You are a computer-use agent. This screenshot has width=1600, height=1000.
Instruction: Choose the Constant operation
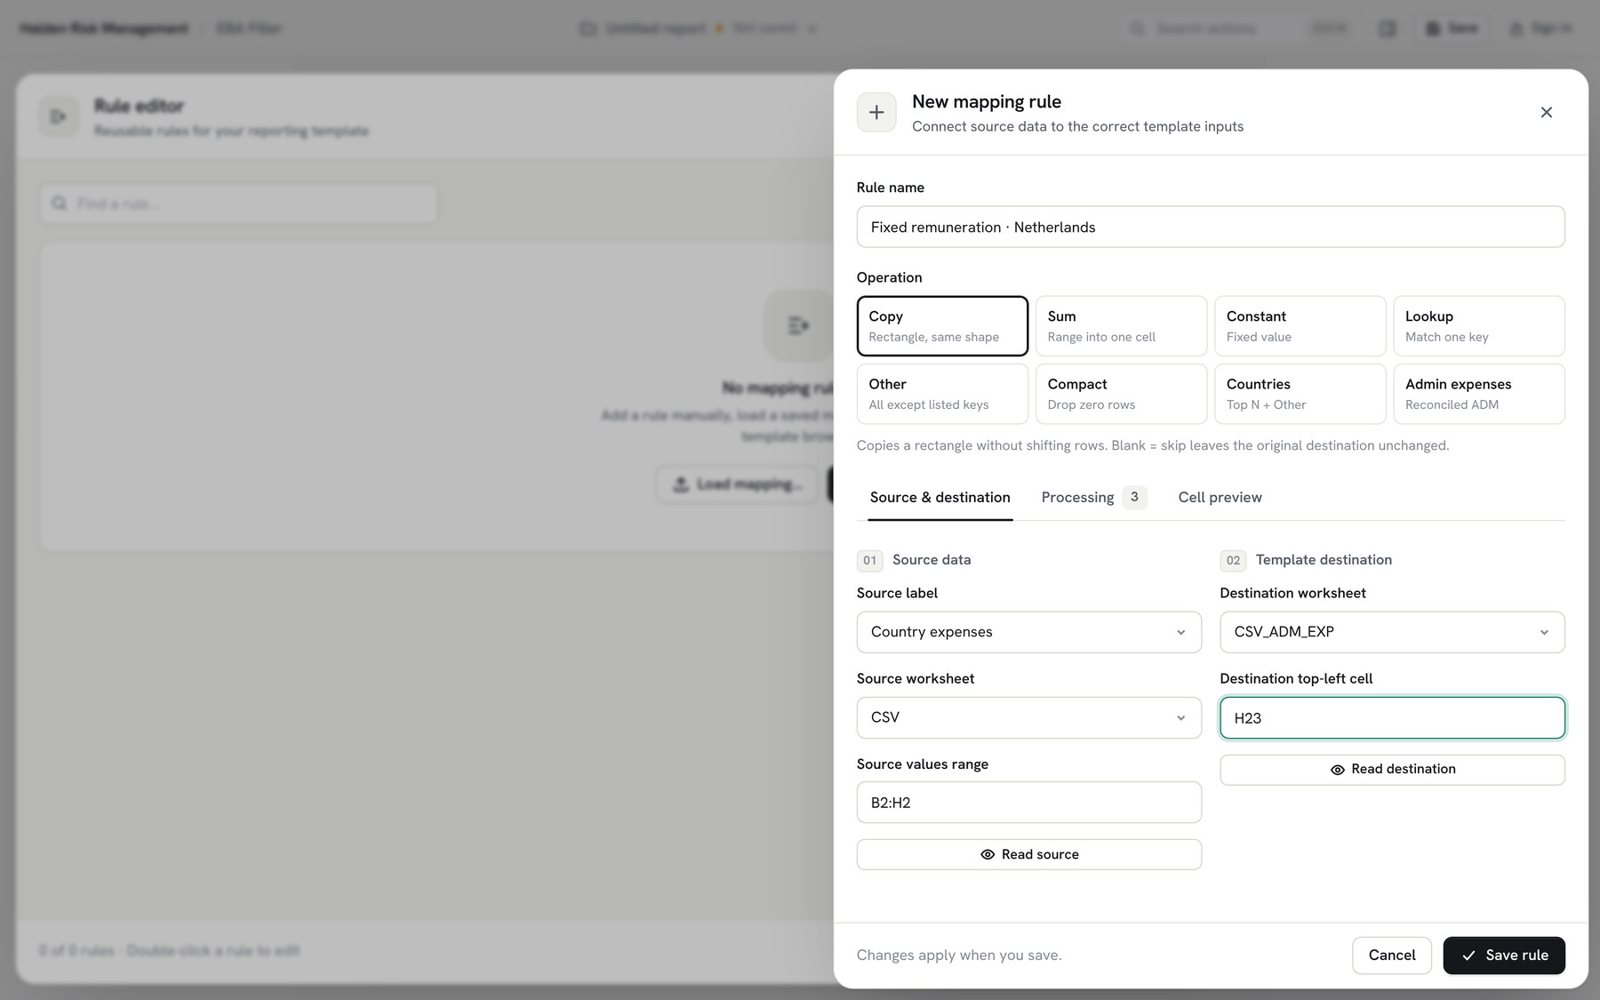click(x=1300, y=326)
